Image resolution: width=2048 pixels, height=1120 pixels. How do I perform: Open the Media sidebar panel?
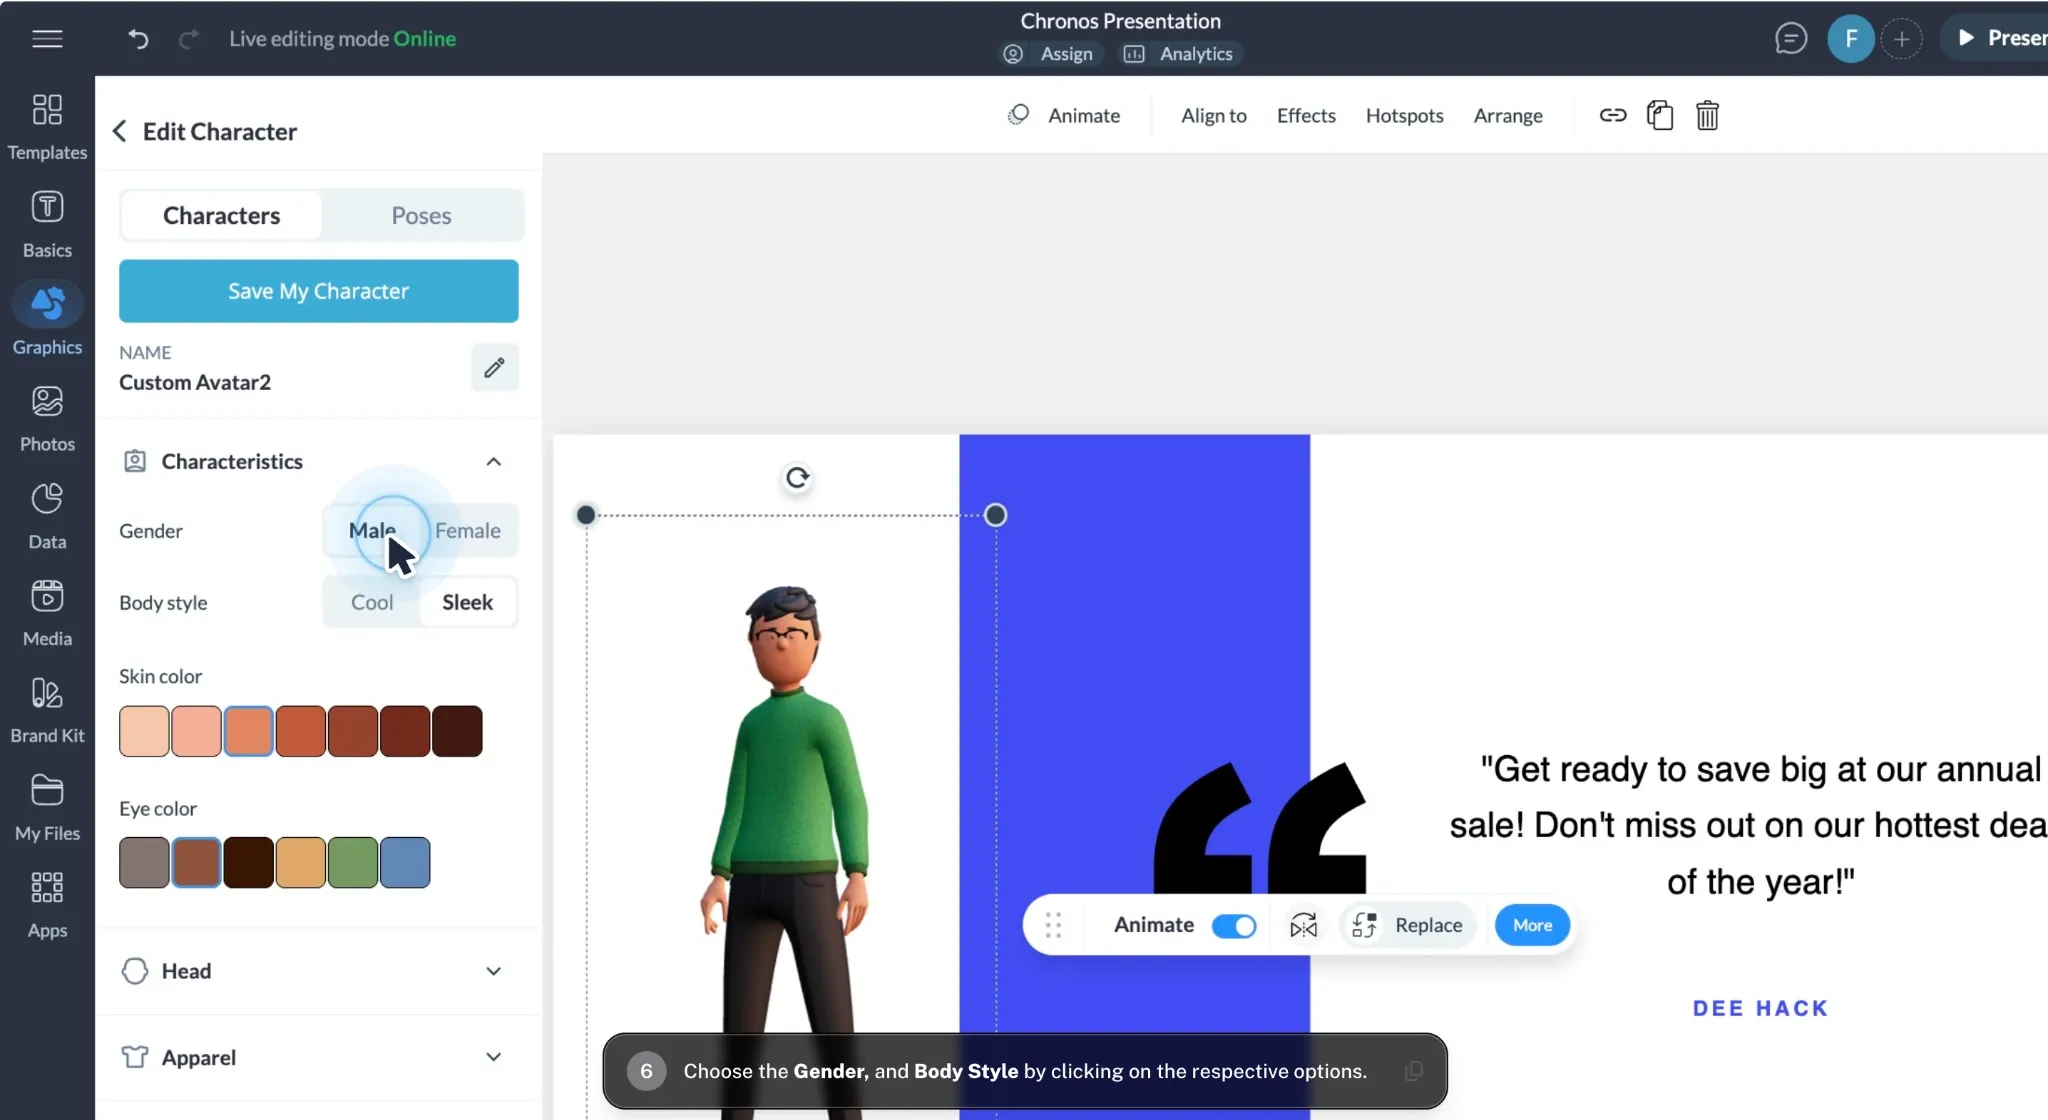[47, 612]
